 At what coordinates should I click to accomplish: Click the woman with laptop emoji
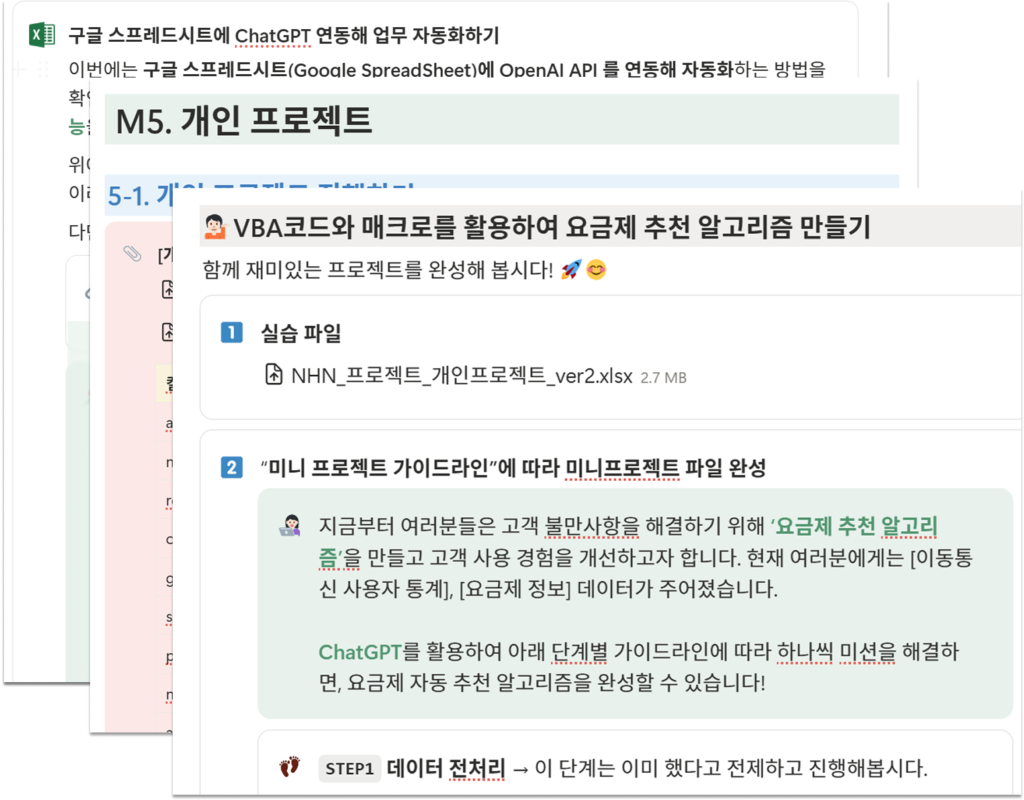[x=290, y=526]
